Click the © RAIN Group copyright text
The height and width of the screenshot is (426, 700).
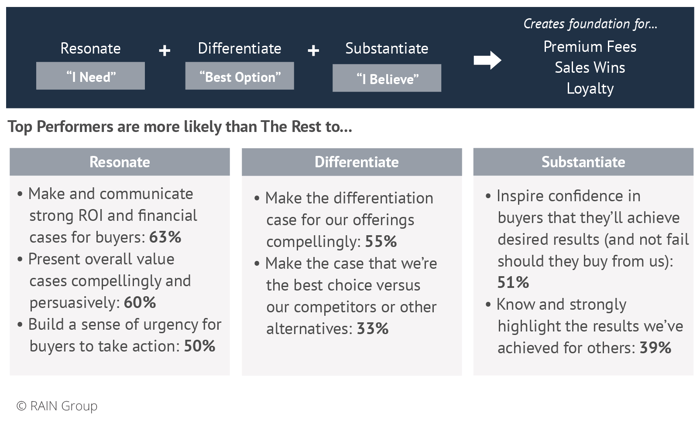tap(57, 406)
